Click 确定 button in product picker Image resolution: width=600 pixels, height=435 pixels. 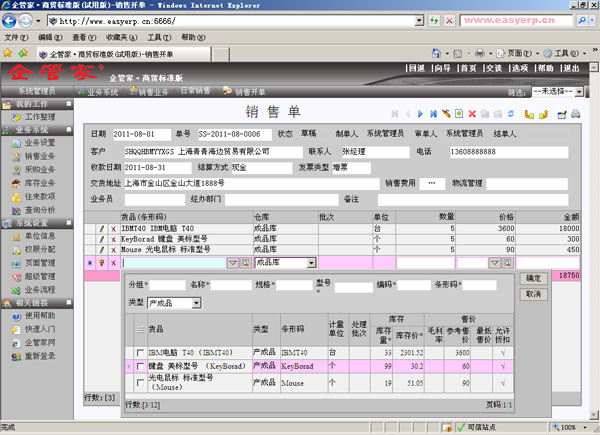pyautogui.click(x=533, y=278)
